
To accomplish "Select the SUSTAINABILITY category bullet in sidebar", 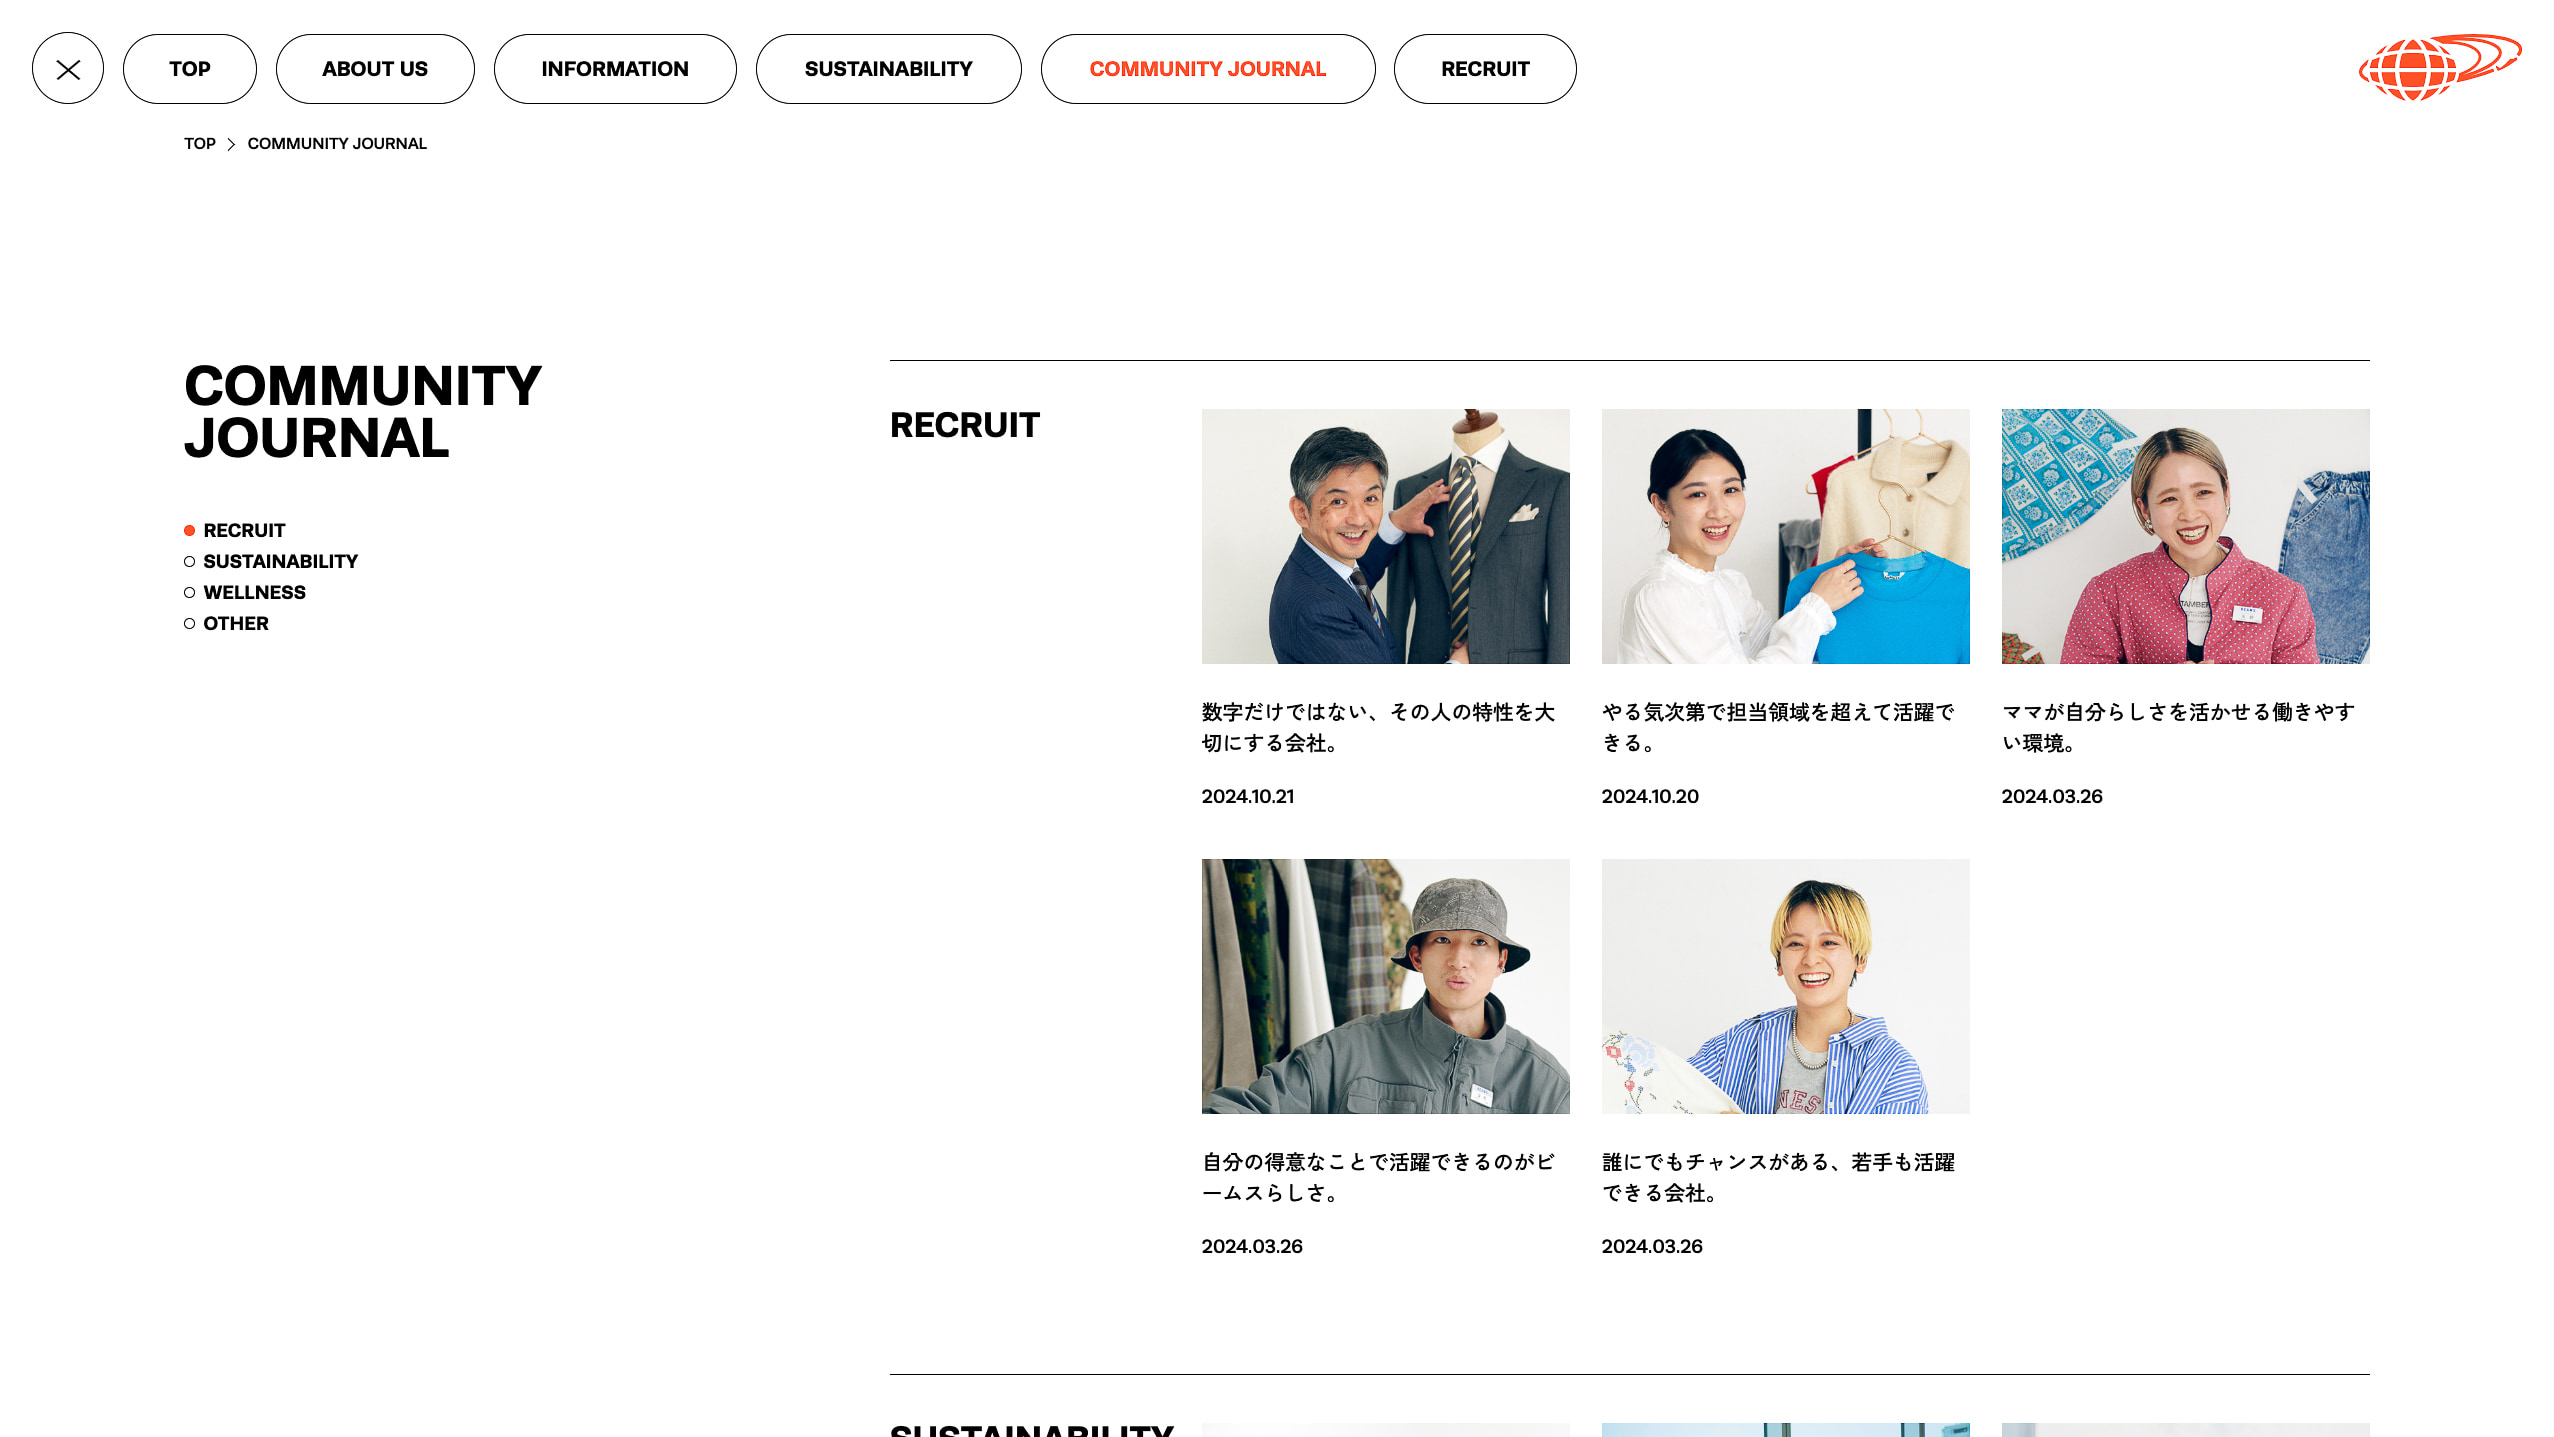I will (189, 562).
